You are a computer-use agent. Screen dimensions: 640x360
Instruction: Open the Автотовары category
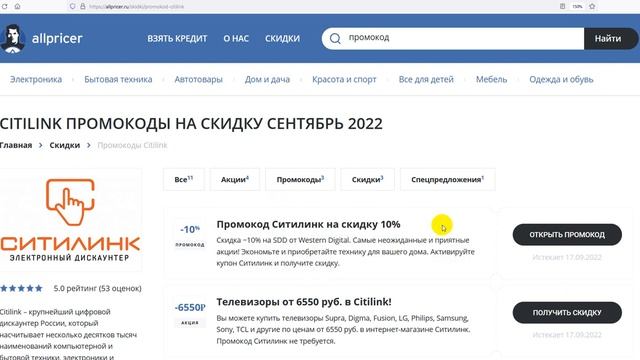point(198,79)
